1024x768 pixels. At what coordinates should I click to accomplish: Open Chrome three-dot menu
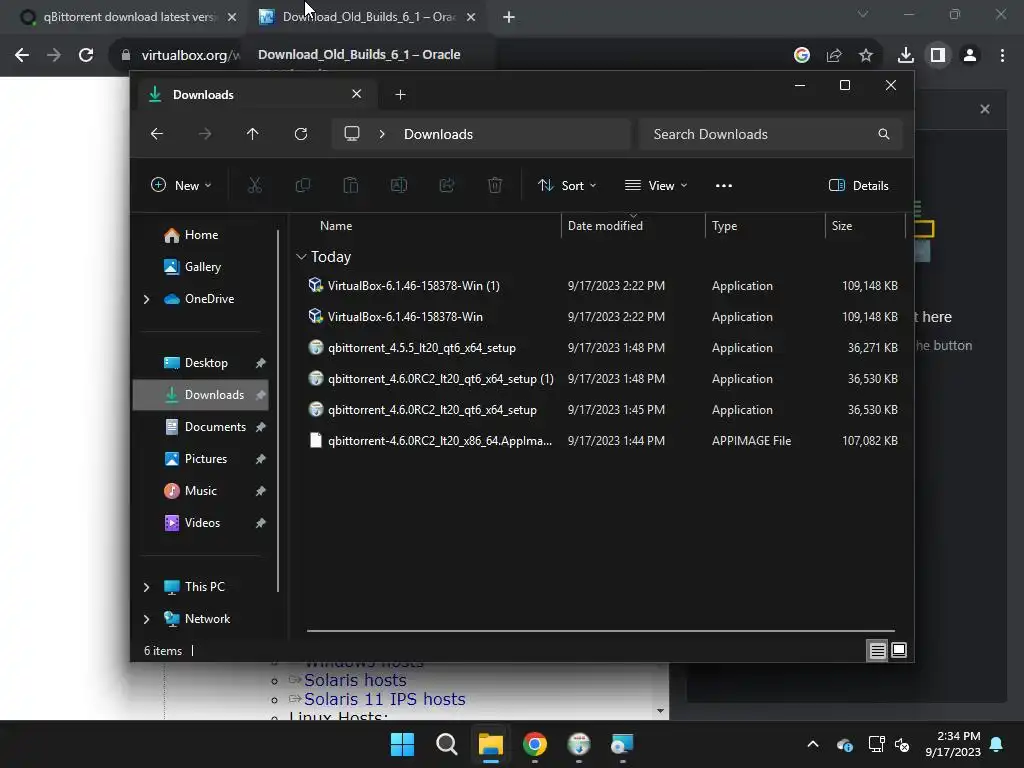point(1002,55)
